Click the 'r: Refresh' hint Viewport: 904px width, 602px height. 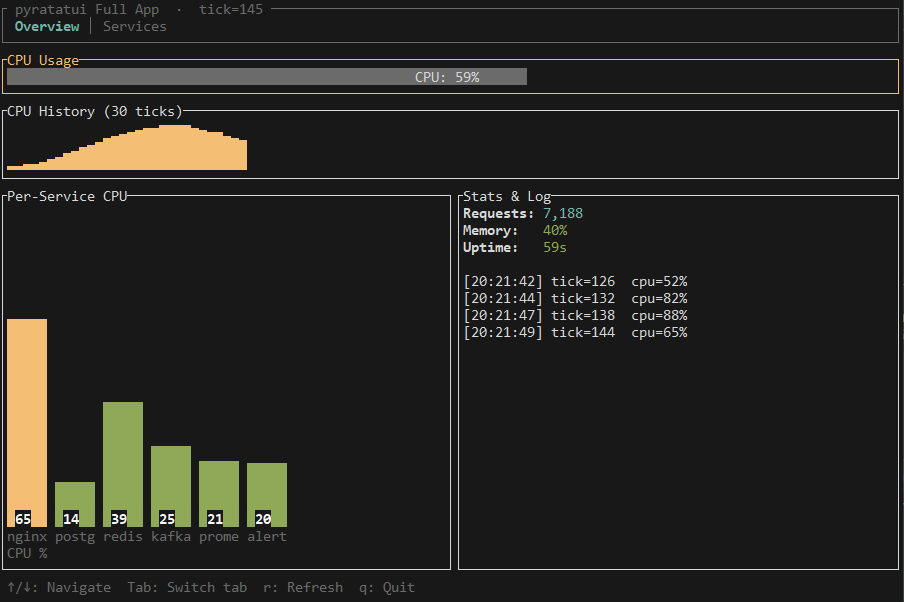(302, 588)
